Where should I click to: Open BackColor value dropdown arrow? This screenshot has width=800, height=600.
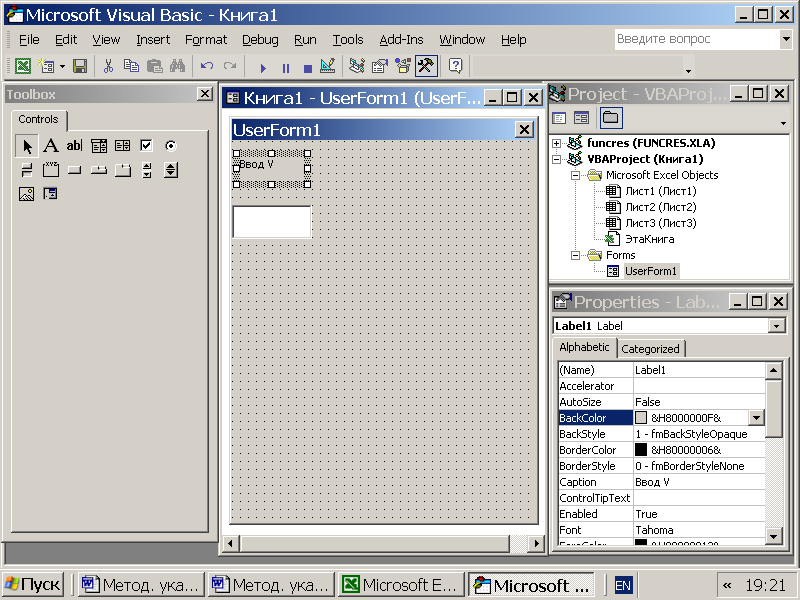(756, 418)
